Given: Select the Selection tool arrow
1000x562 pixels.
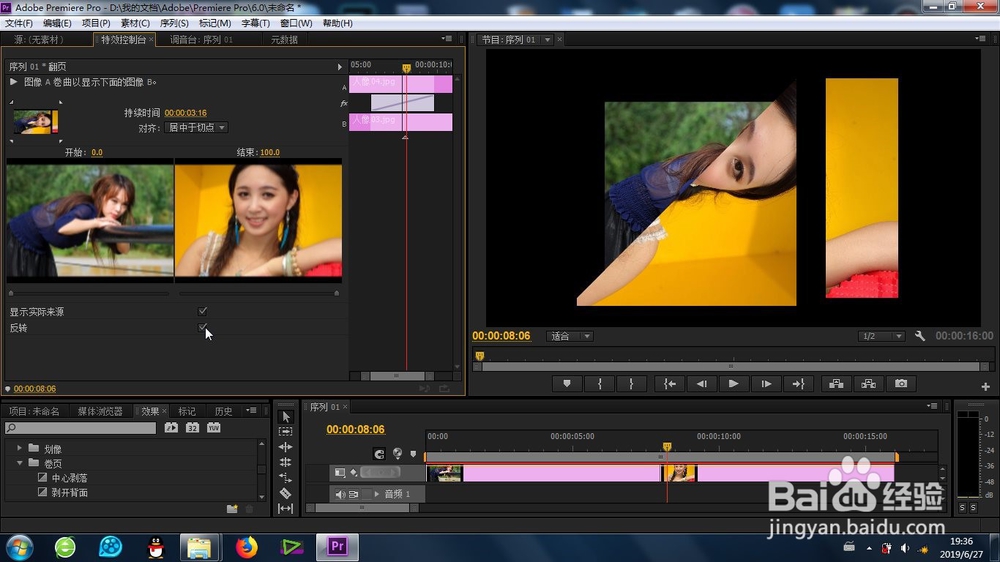Looking at the screenshot, I should tap(286, 417).
